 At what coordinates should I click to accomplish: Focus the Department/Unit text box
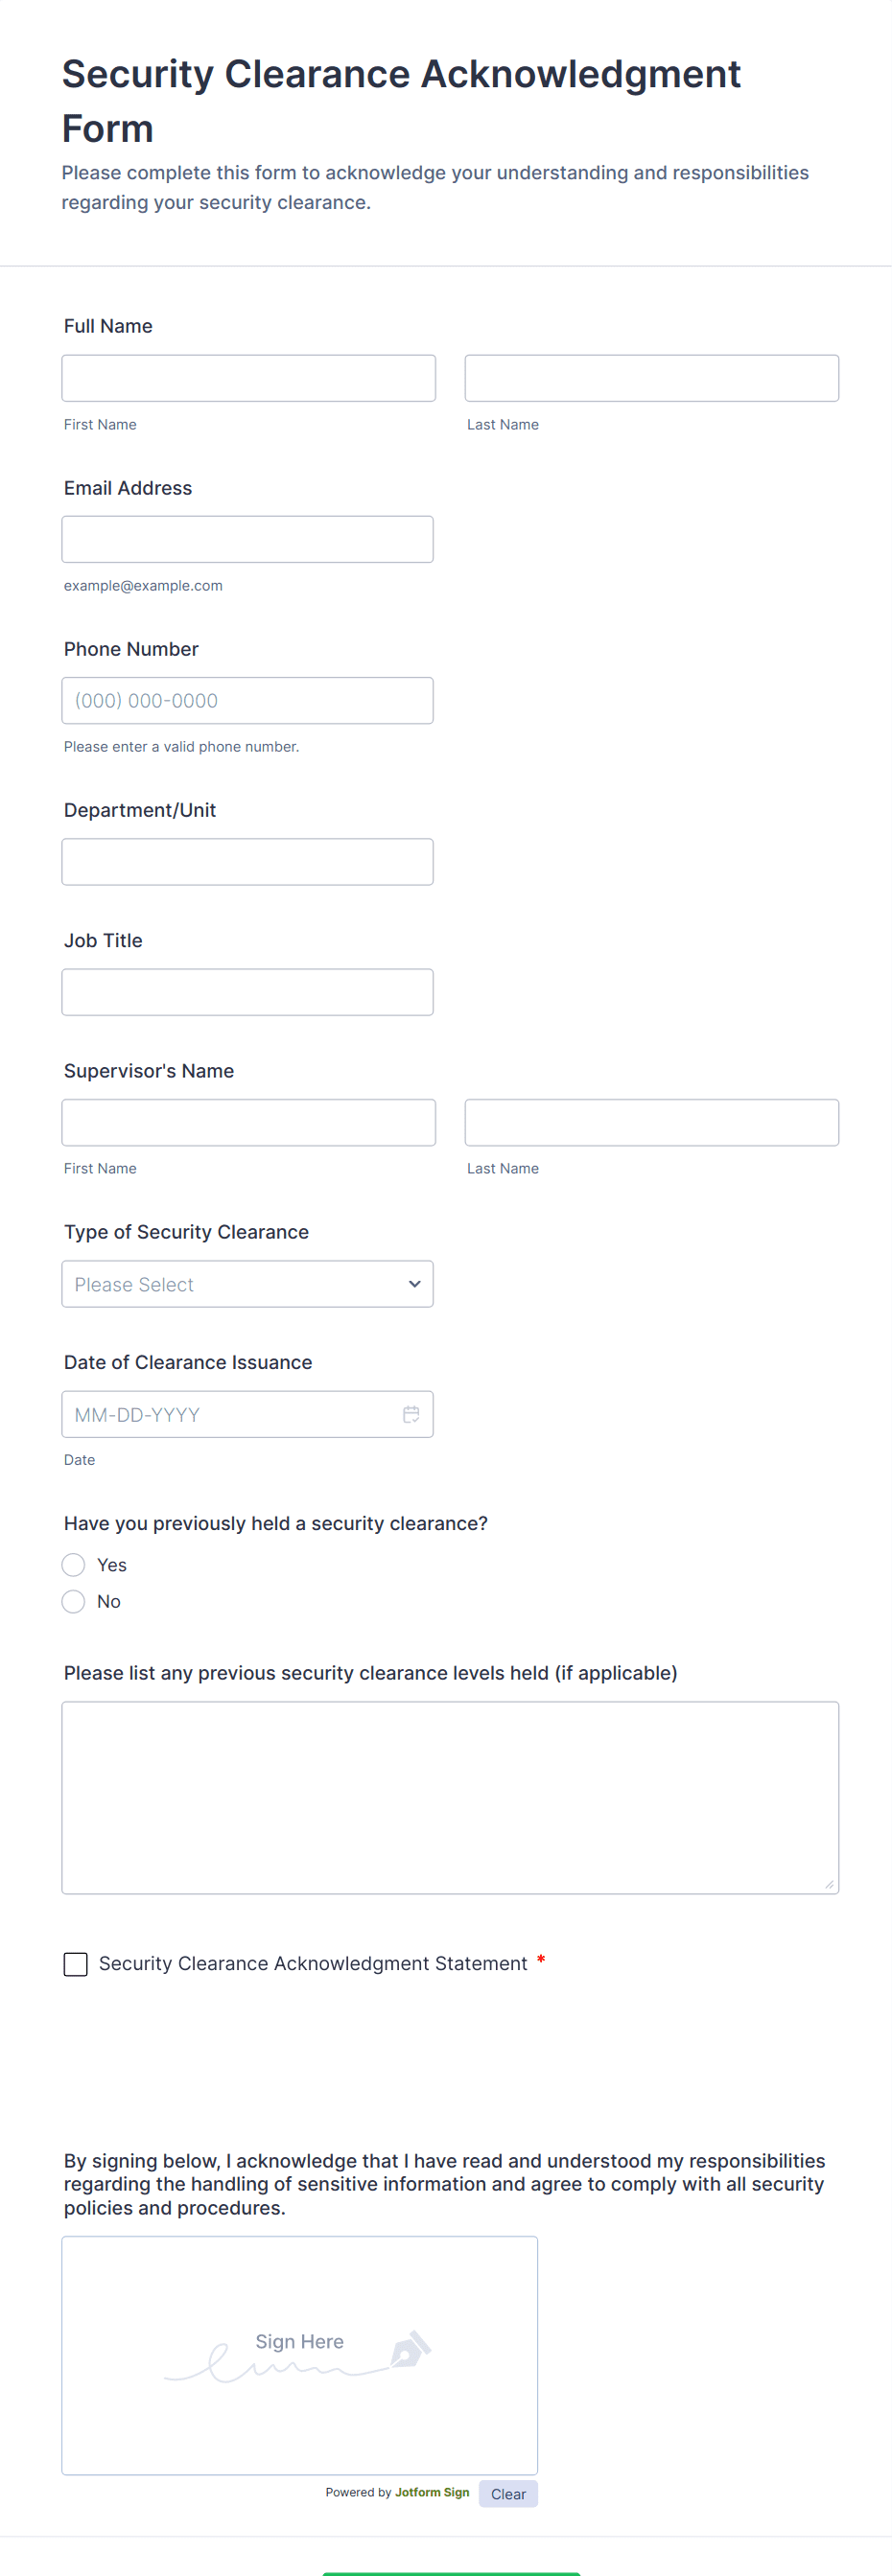[247, 861]
